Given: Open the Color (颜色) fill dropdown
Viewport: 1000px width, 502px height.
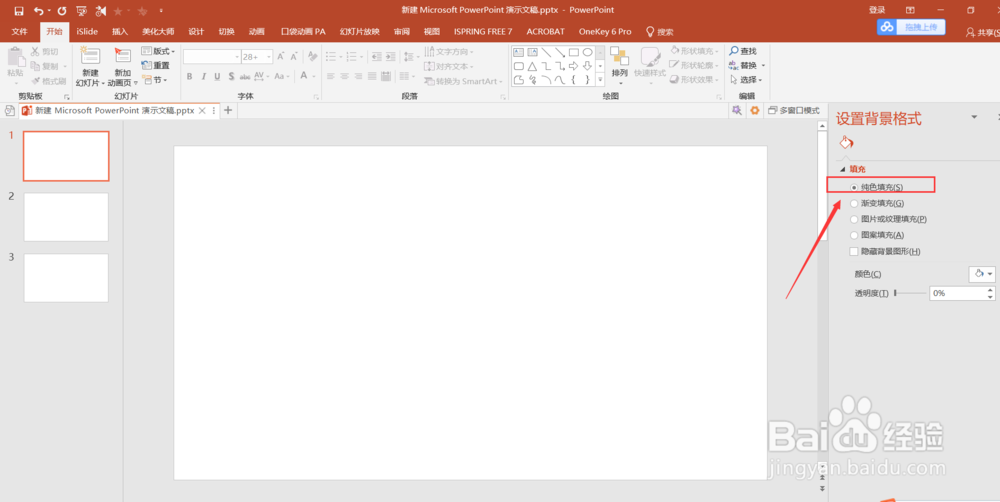Looking at the screenshot, I should (982, 274).
